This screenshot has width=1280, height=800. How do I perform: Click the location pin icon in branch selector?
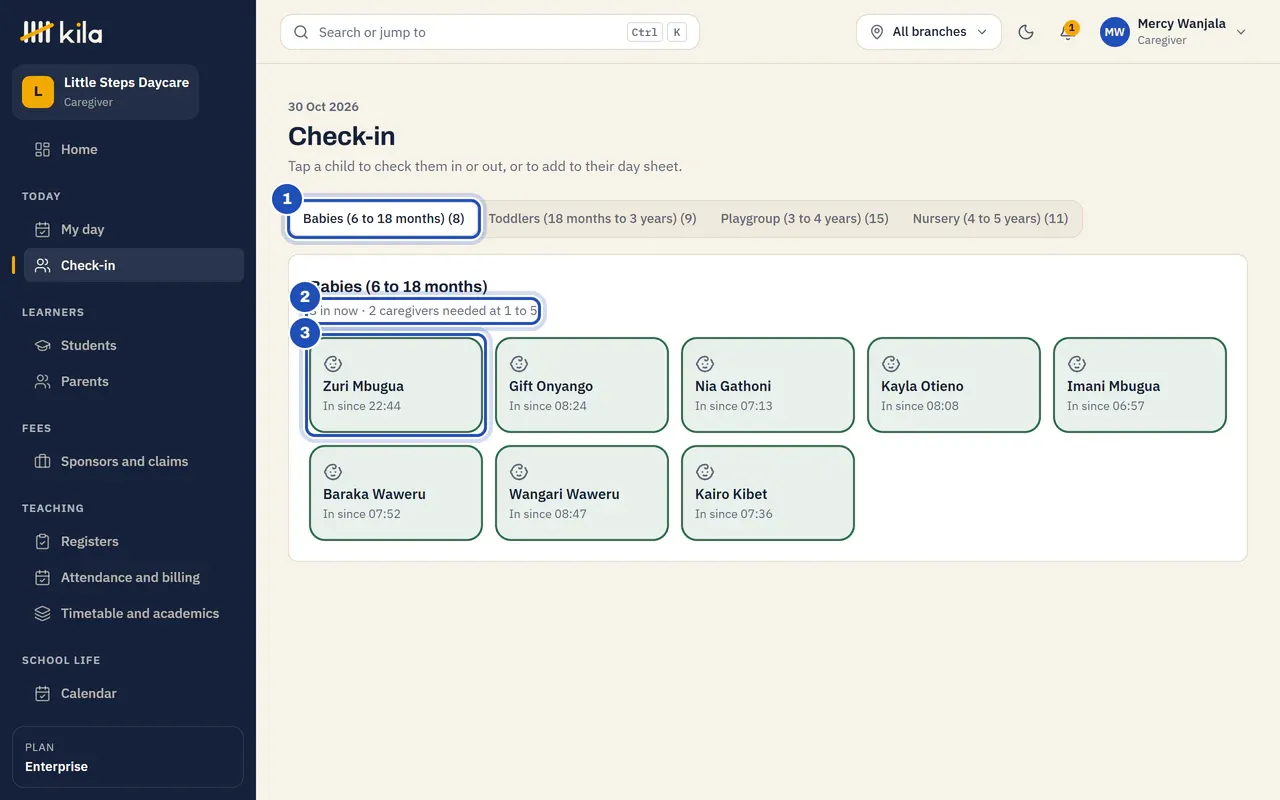tap(877, 32)
